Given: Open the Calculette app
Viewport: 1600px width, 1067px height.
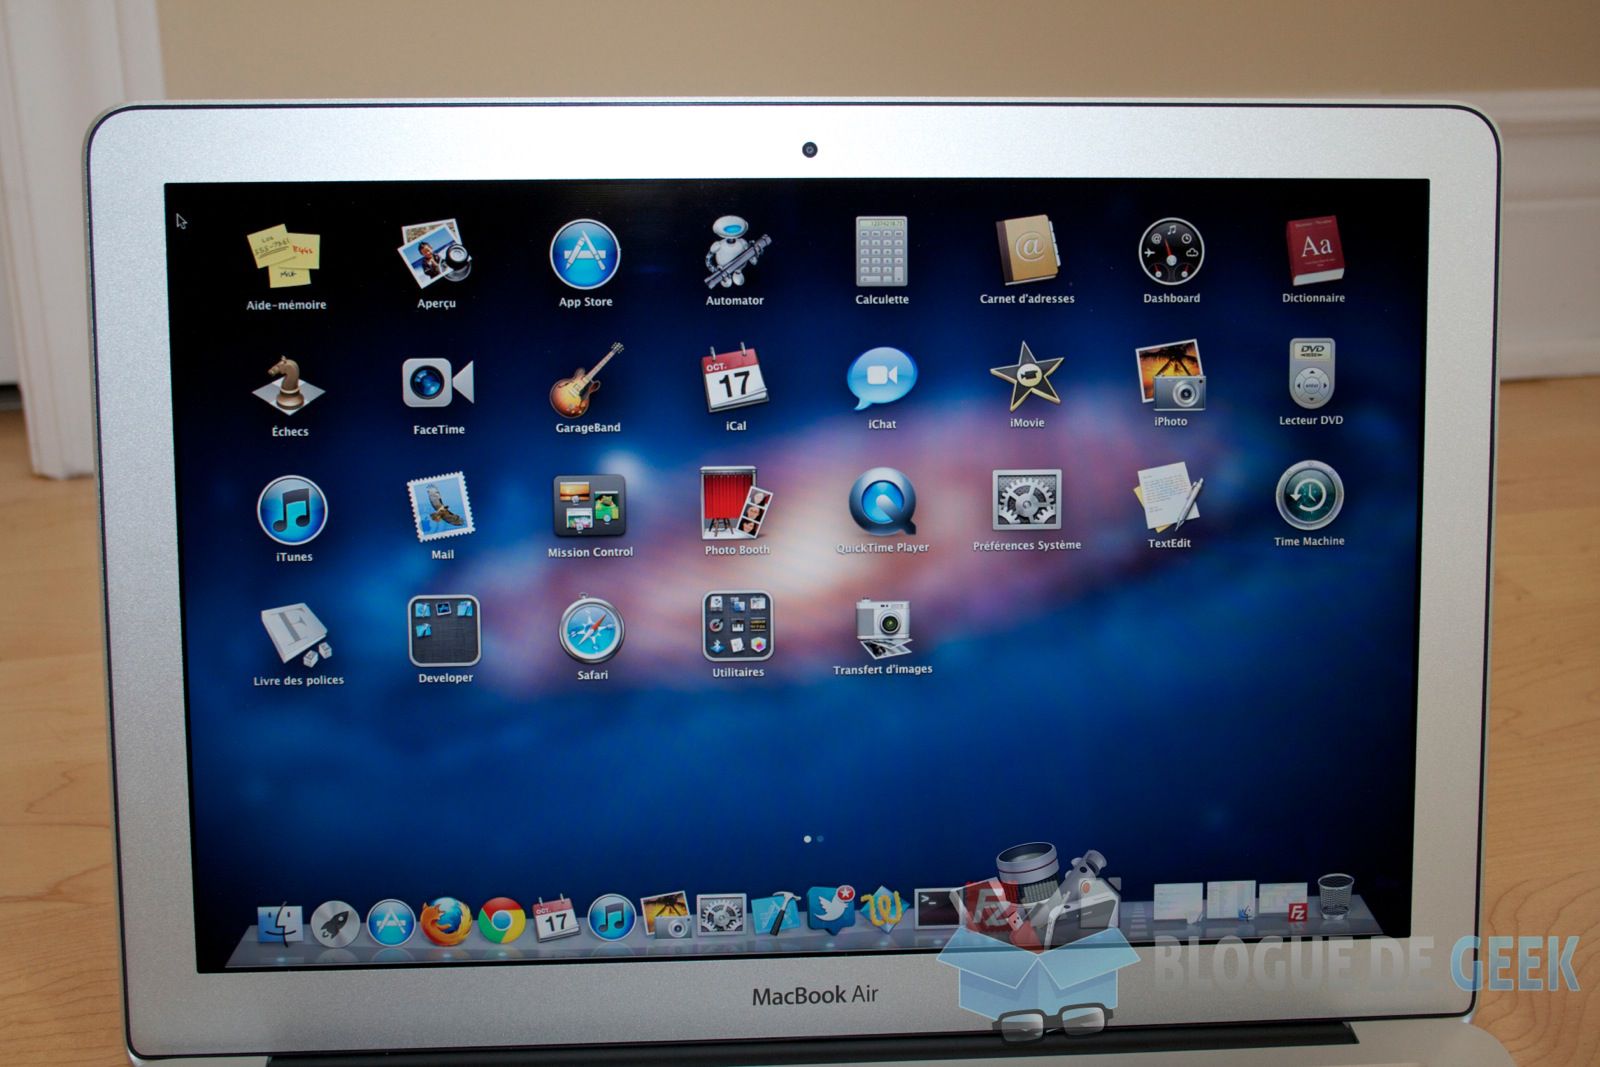Looking at the screenshot, I should [882, 251].
